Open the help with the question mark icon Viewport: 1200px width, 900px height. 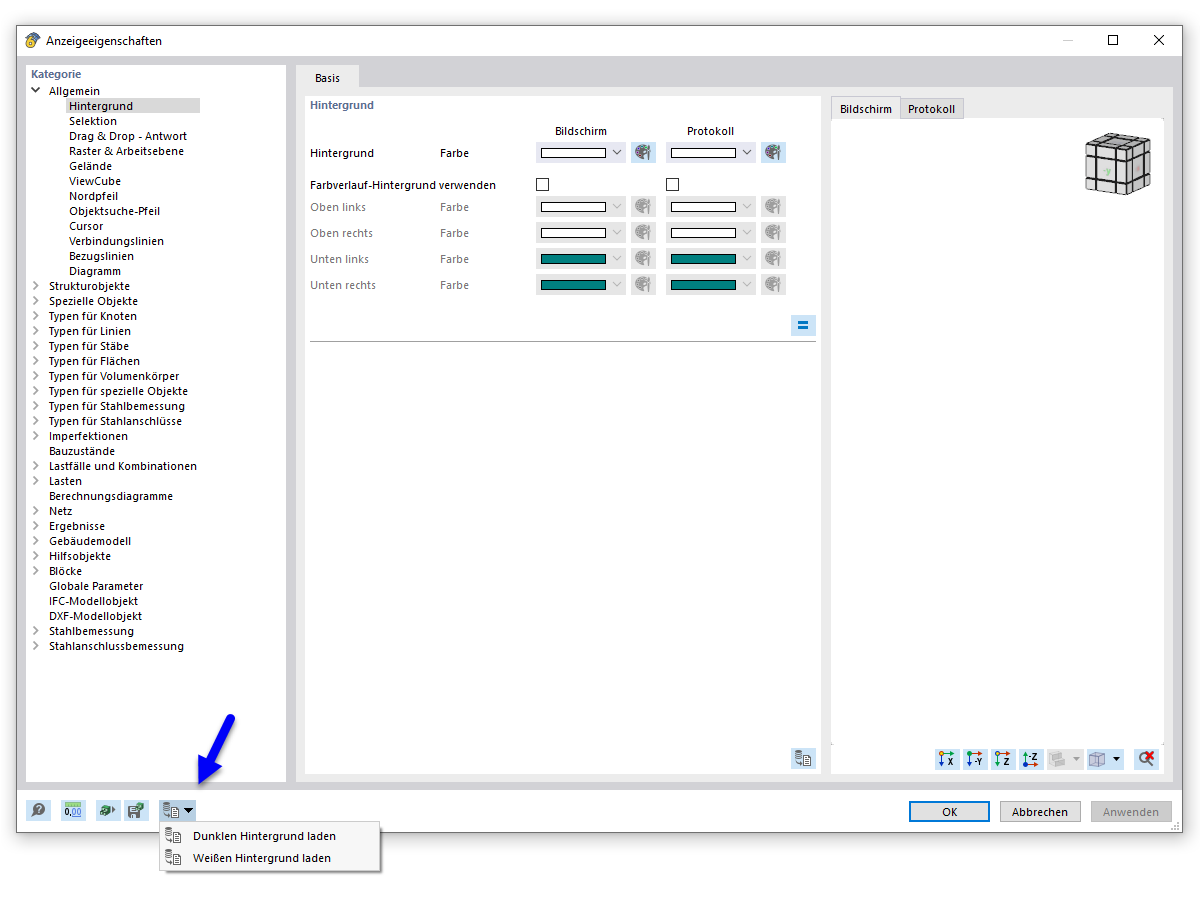coord(38,810)
